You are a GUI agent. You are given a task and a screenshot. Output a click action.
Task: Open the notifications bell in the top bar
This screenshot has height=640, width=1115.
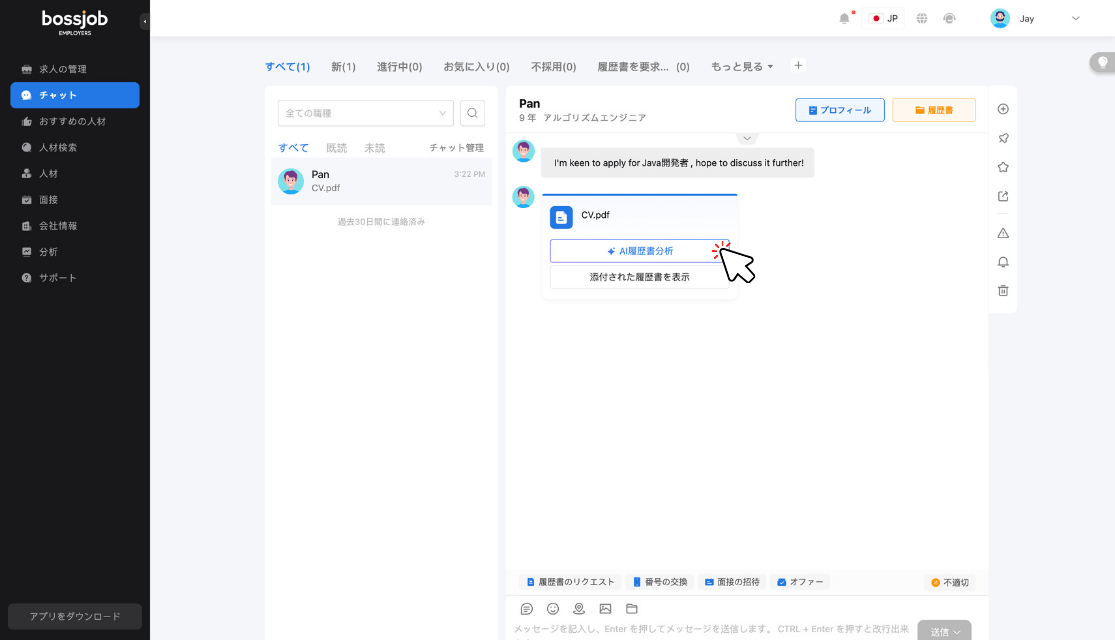pos(843,17)
